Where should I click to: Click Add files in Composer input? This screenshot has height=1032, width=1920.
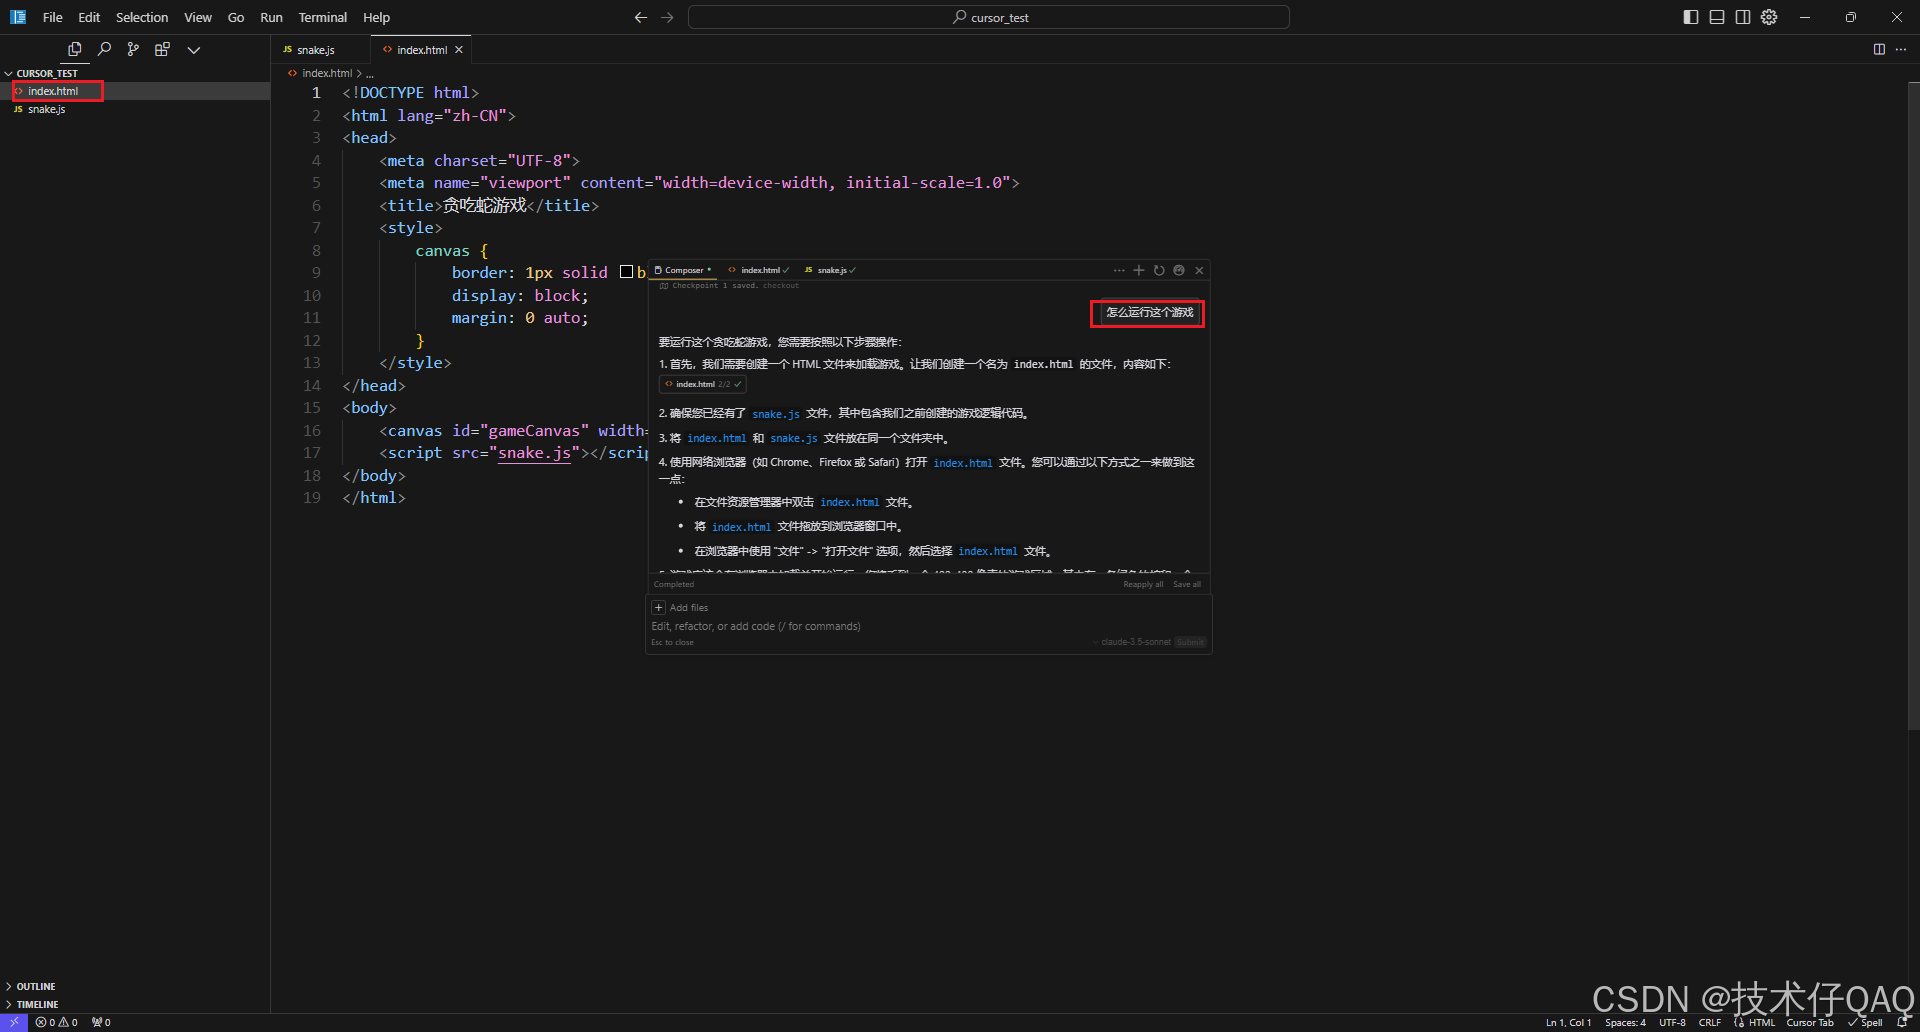click(x=681, y=607)
